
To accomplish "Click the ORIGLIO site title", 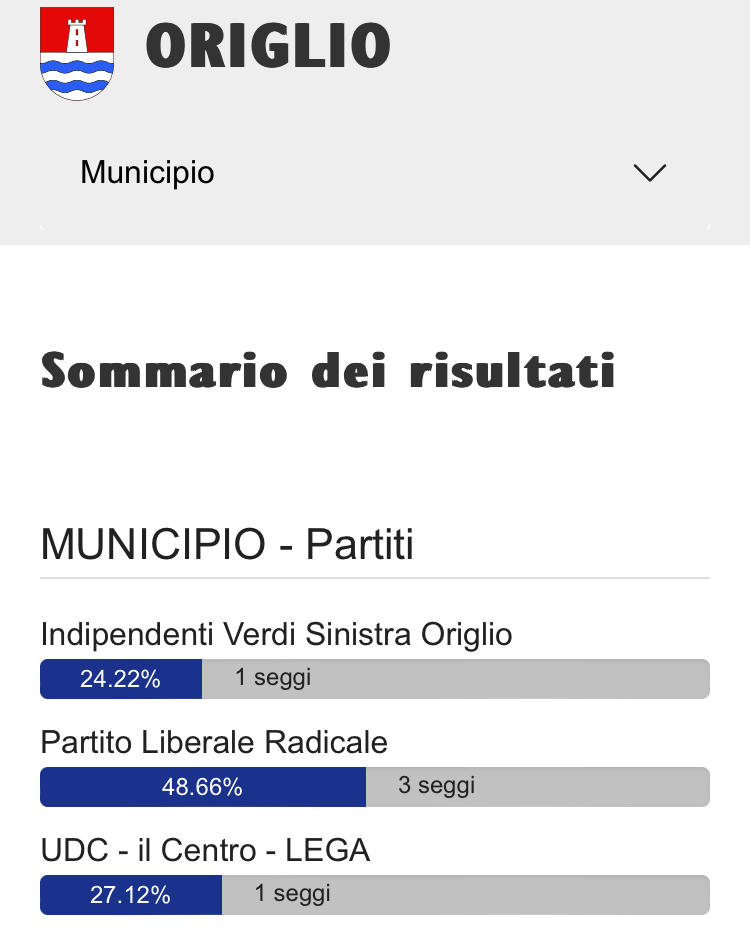I will [268, 45].
